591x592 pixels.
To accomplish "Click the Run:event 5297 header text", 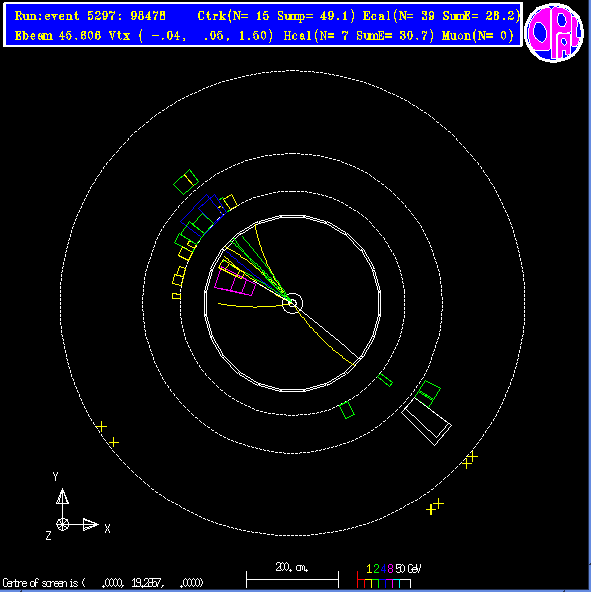I will pyautogui.click(x=90, y=15).
